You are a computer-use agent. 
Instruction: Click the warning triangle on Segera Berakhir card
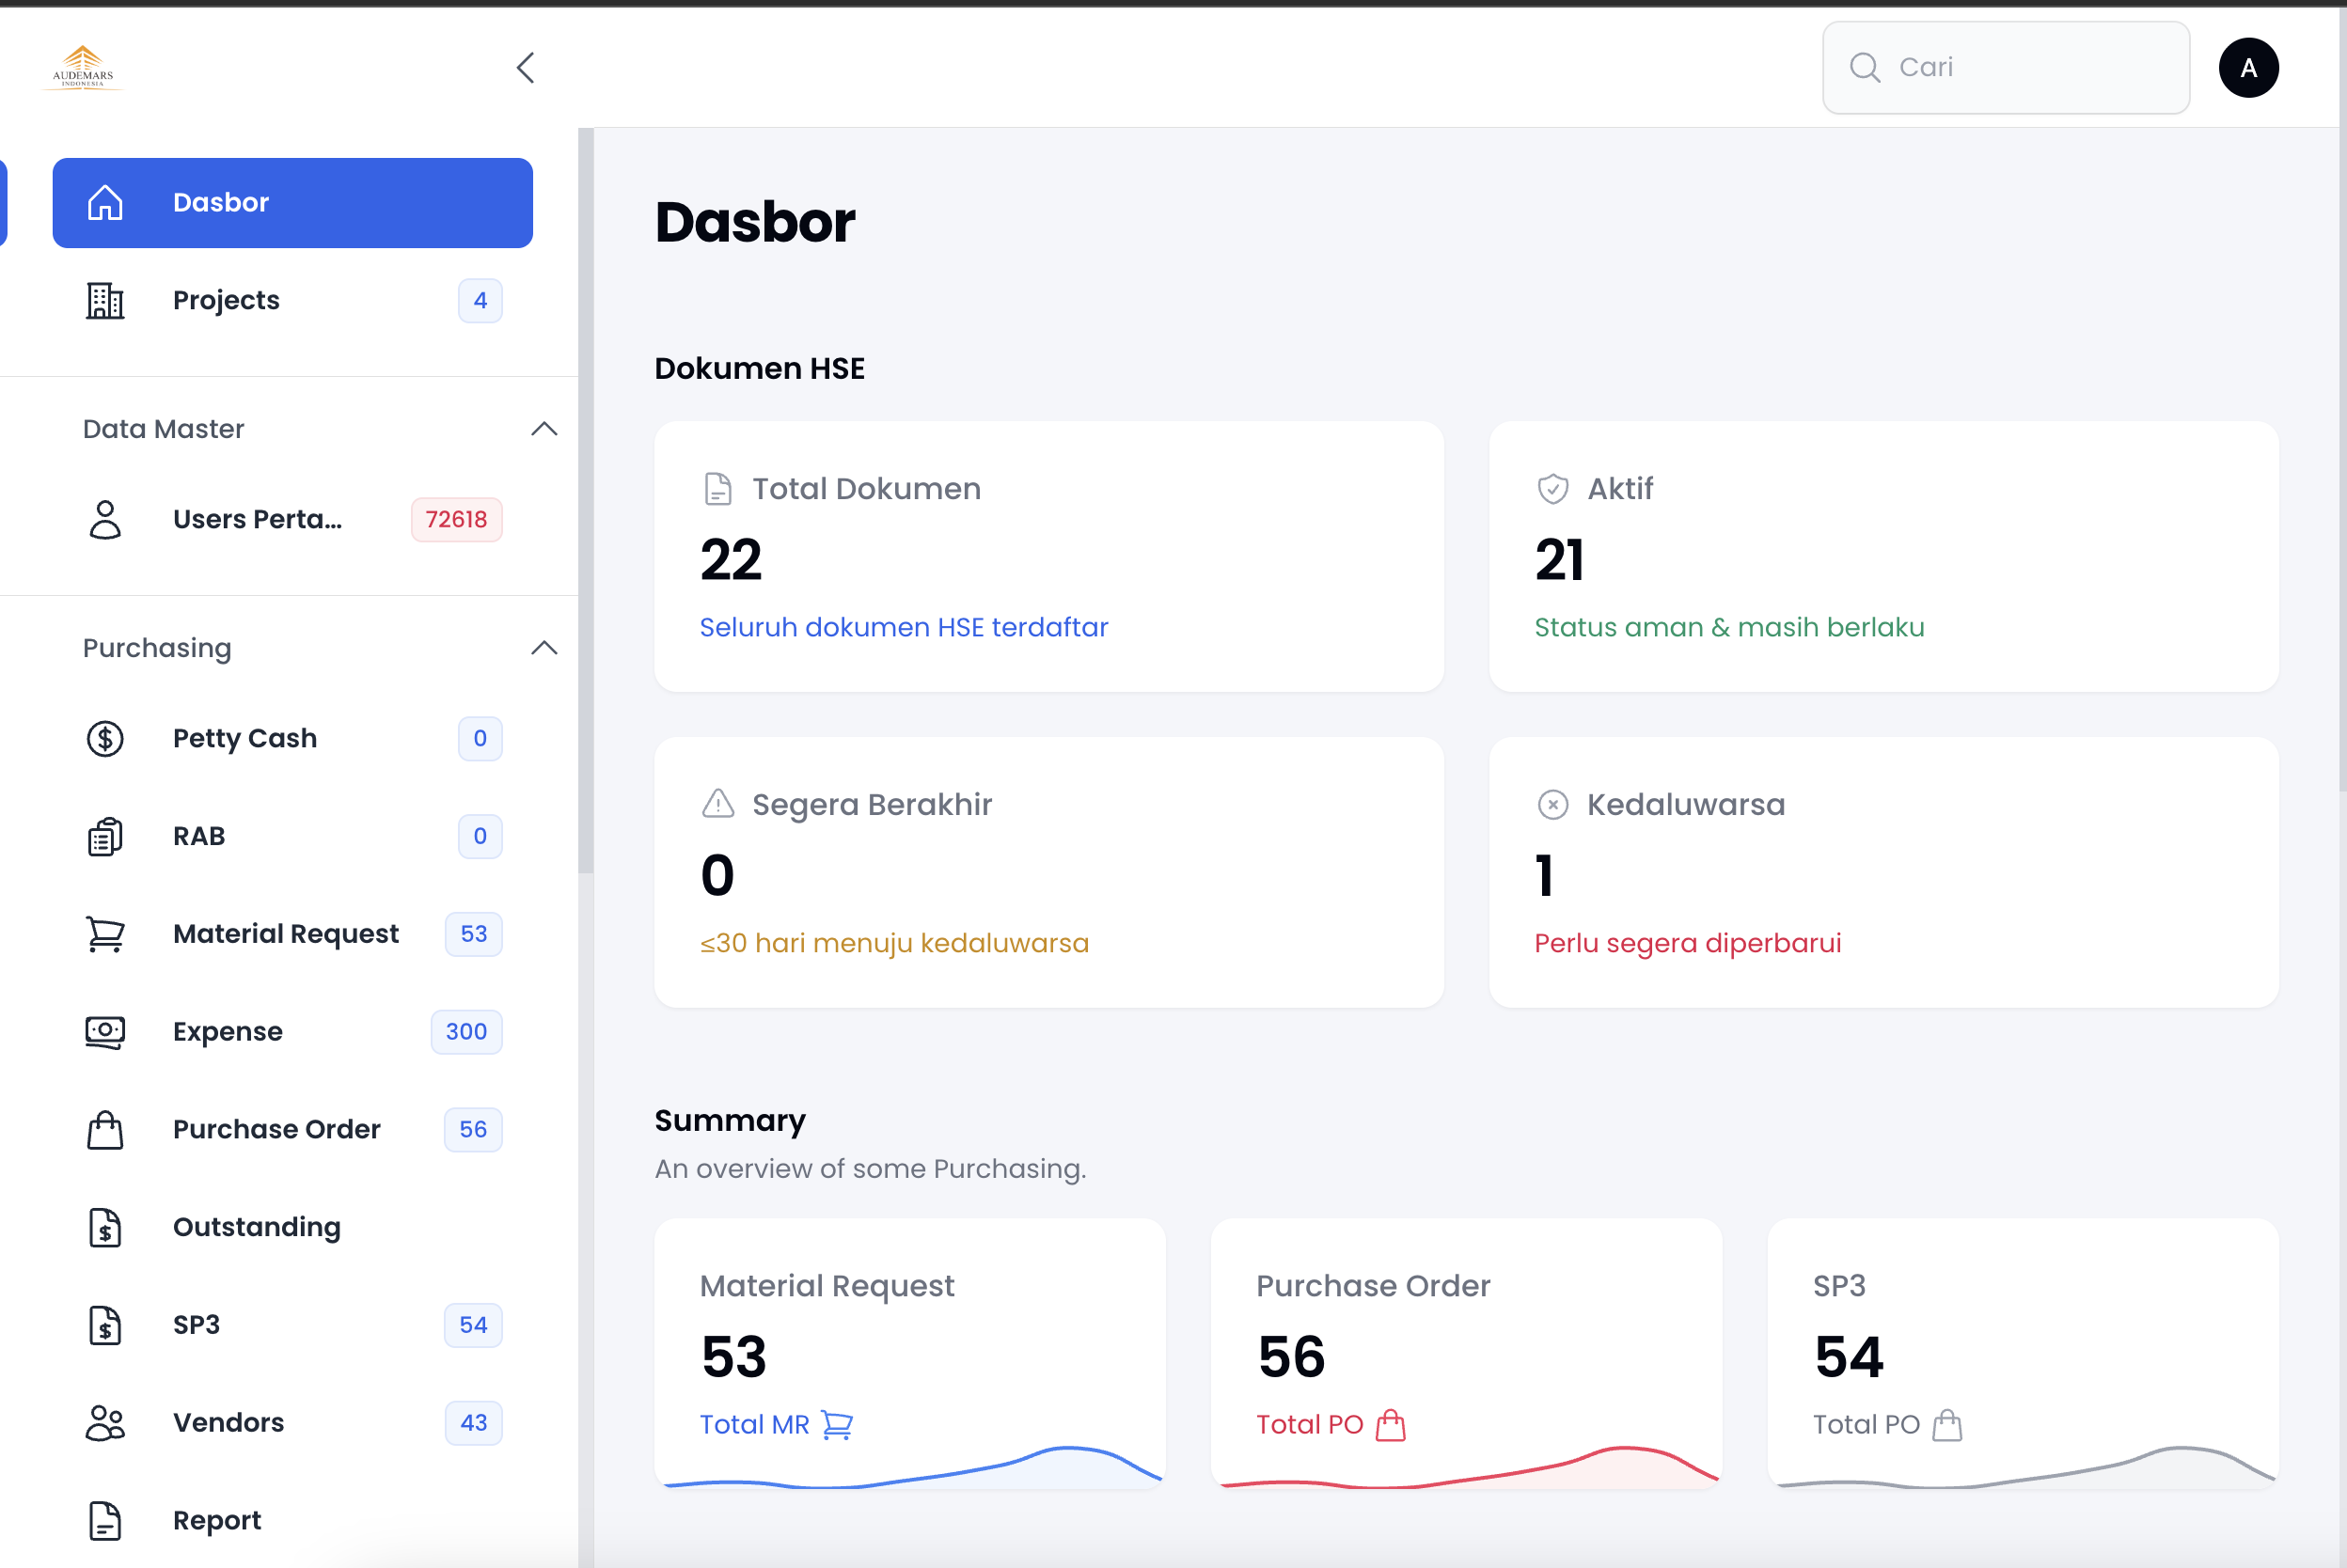[x=716, y=803]
